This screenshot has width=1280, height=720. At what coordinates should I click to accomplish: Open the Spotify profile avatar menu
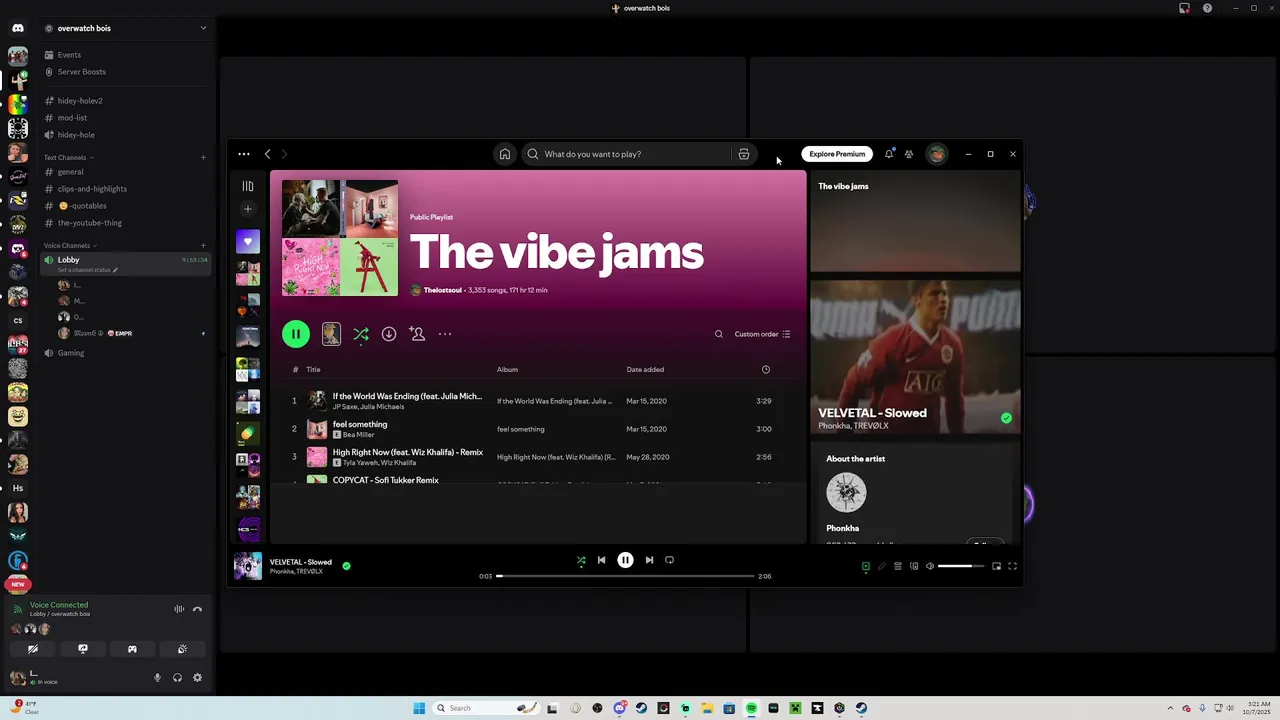pyautogui.click(x=937, y=154)
